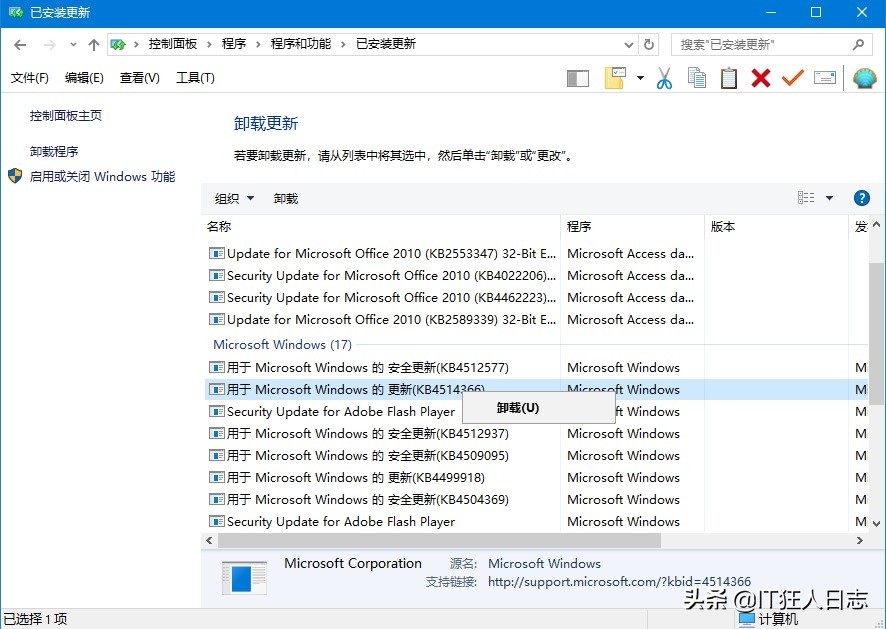
Task: Click the 程序和功能 breadcrumb
Action: pyautogui.click(x=301, y=44)
